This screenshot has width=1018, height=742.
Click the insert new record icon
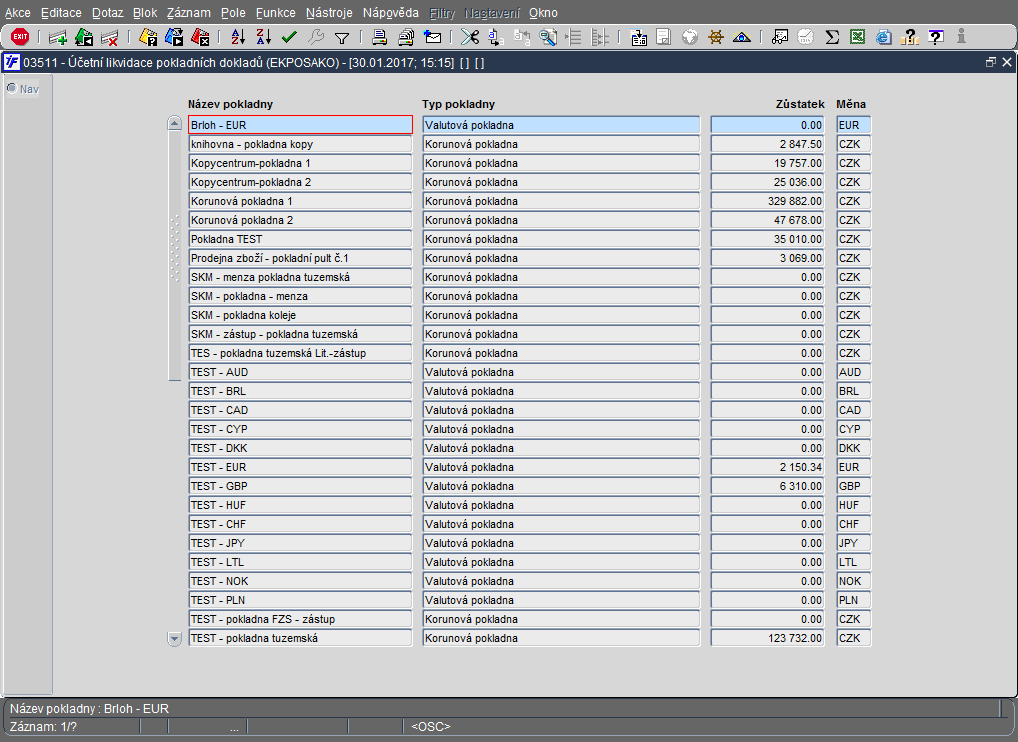[58, 37]
